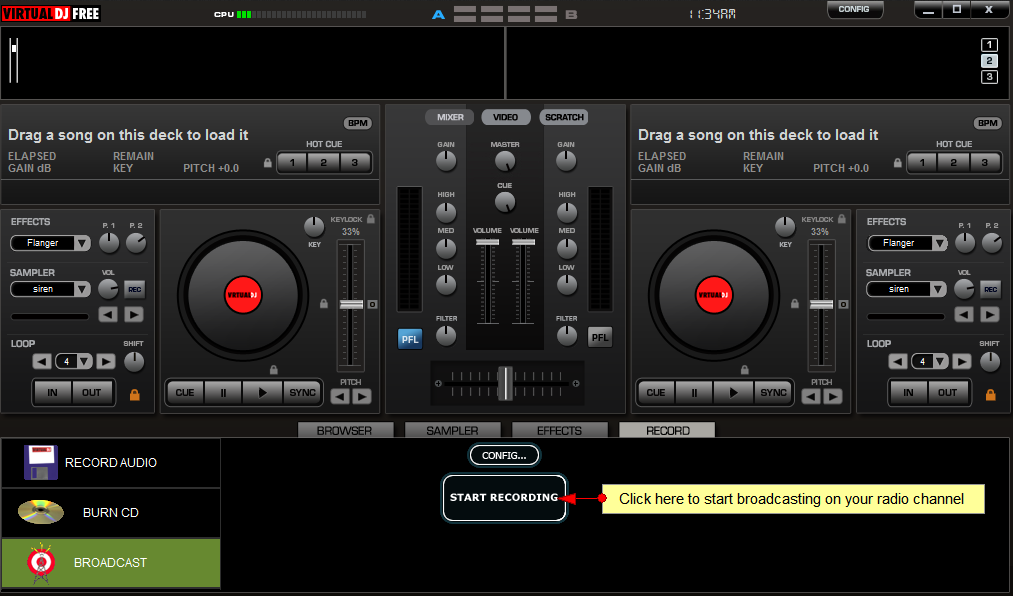This screenshot has height=596, width=1013.
Task: Switch to the Browser tab
Action: pyautogui.click(x=345, y=431)
